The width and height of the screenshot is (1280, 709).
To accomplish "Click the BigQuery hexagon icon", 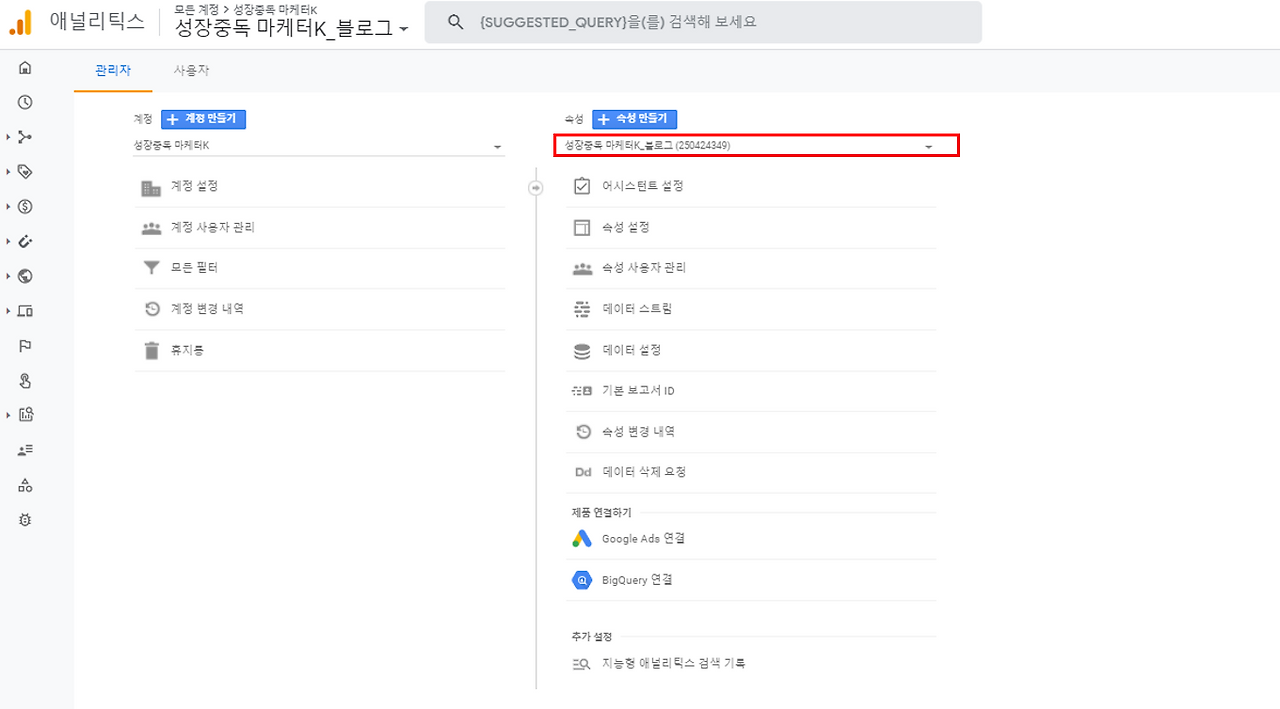I will 582,580.
